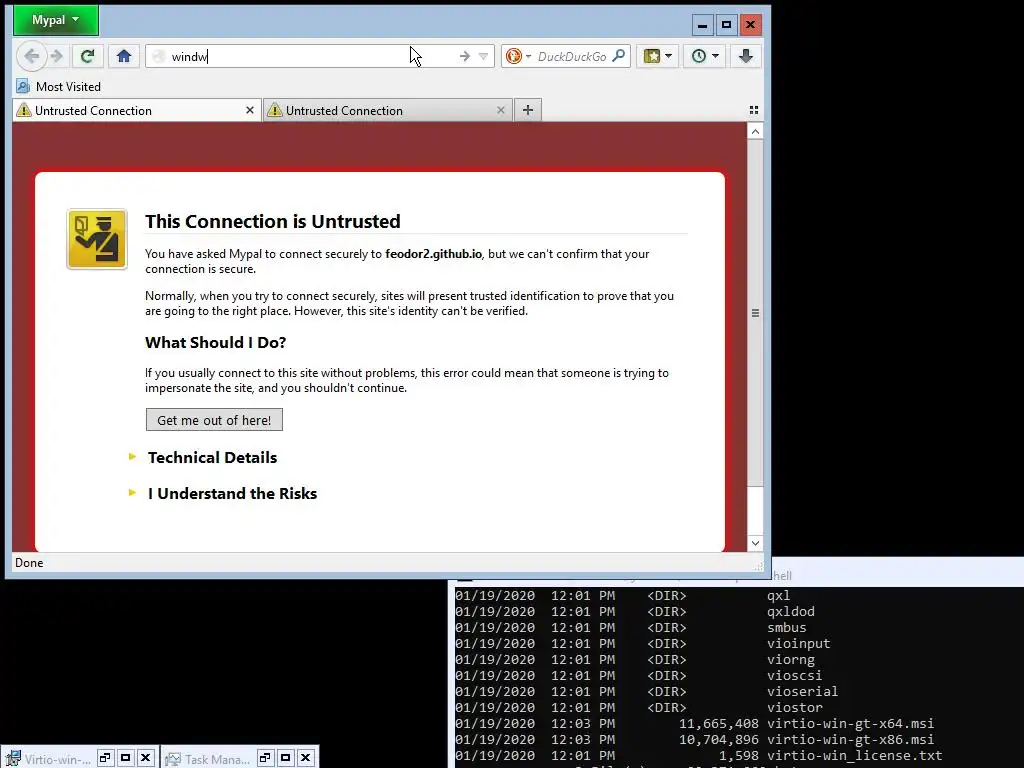This screenshot has width=1024, height=768.
Task: Click the DuckDuckGo search field
Action: 572,56
